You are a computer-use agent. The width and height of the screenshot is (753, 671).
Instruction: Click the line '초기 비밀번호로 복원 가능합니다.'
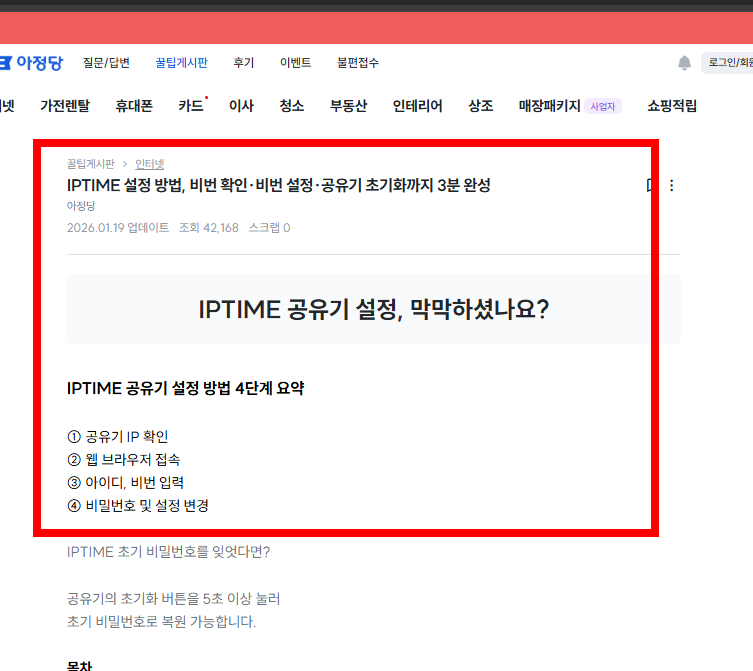(x=161, y=622)
